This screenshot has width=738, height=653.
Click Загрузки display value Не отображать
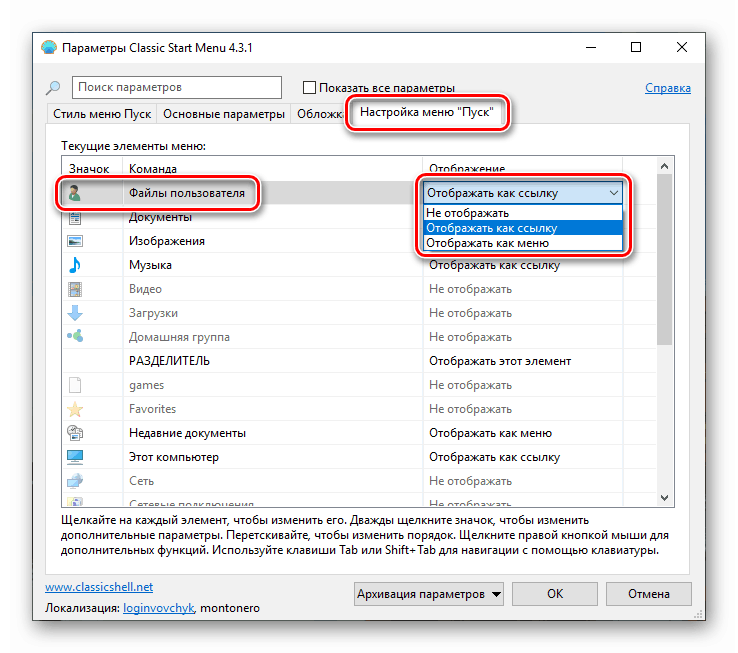point(470,313)
